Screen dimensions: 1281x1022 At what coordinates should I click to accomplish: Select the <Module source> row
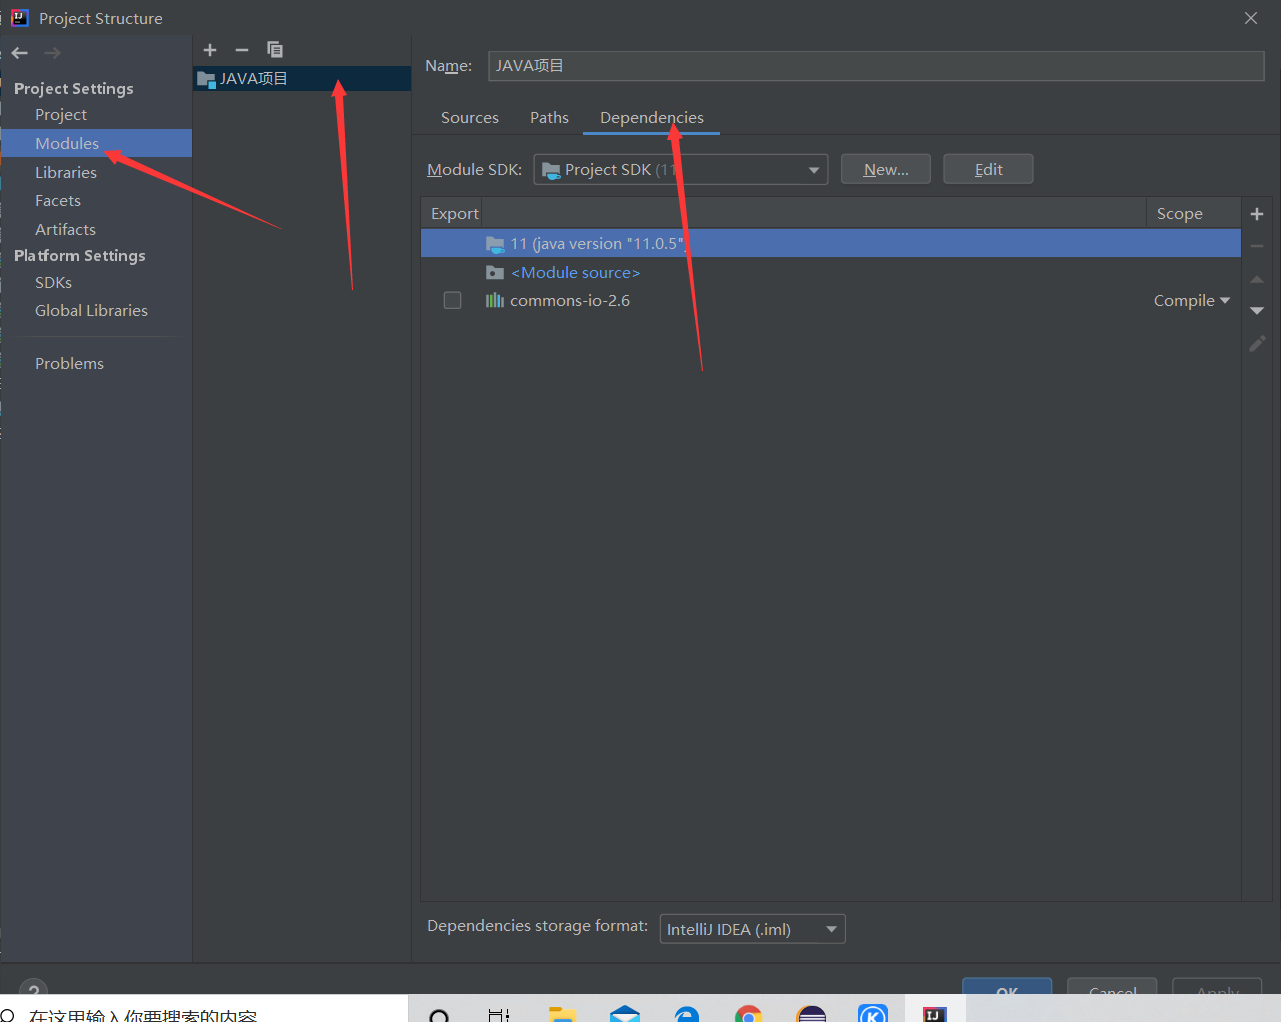click(830, 272)
